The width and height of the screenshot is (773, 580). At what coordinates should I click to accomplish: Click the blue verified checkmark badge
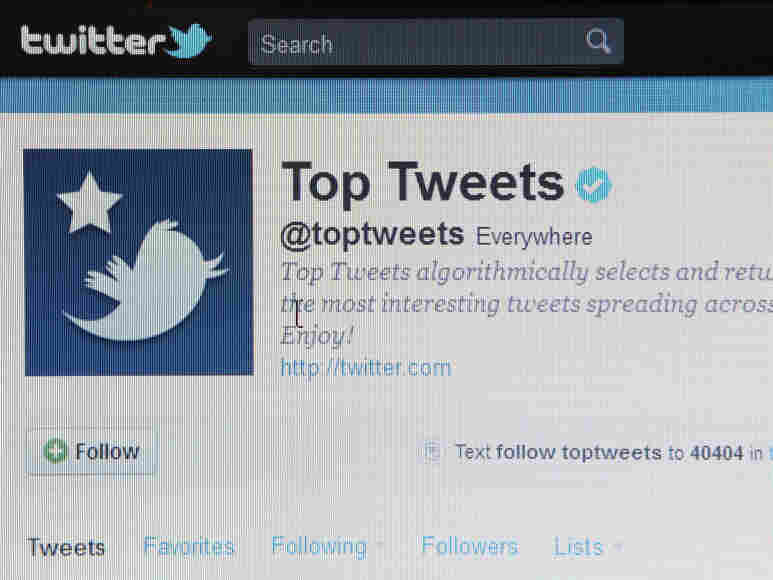click(x=594, y=185)
